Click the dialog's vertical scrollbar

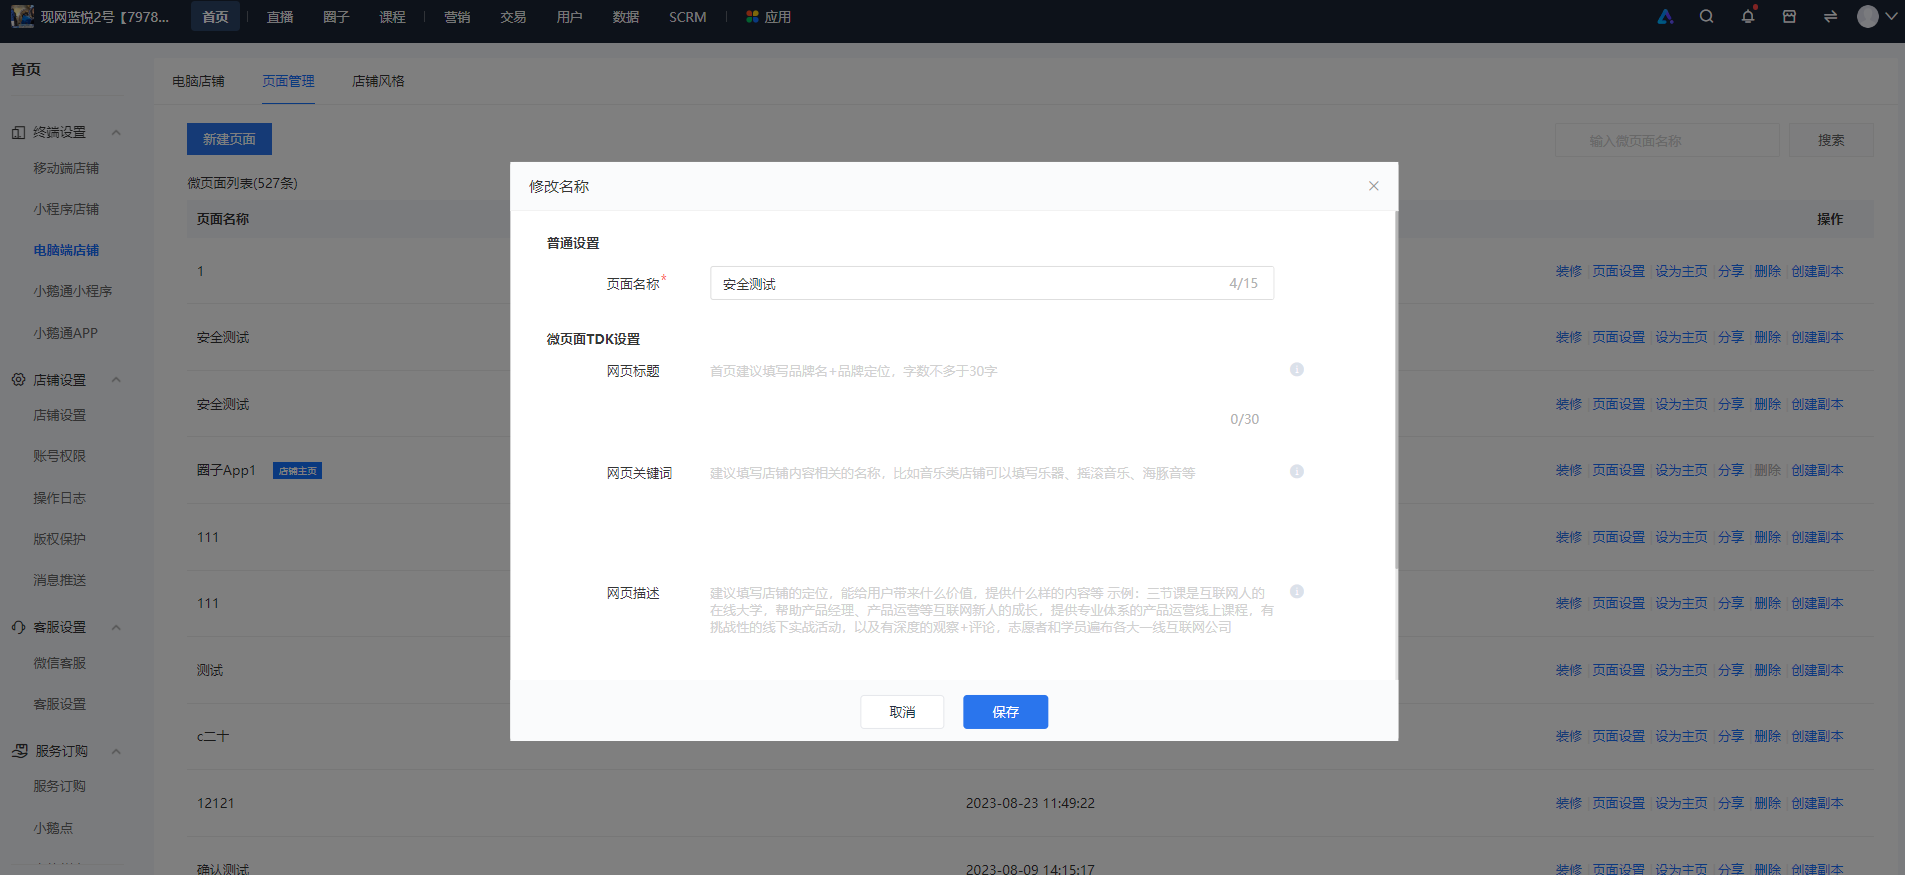tap(1395, 390)
